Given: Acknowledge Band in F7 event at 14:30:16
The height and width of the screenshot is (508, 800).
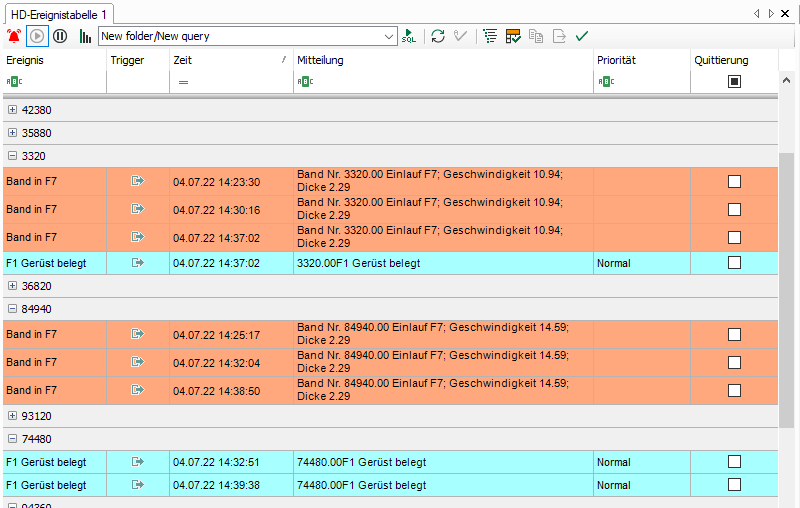Looking at the screenshot, I should 734,210.
